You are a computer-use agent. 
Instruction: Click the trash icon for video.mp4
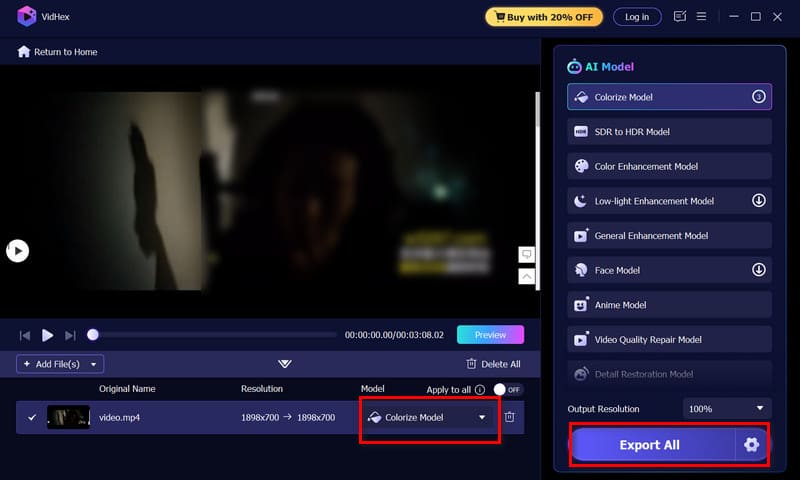coord(509,417)
